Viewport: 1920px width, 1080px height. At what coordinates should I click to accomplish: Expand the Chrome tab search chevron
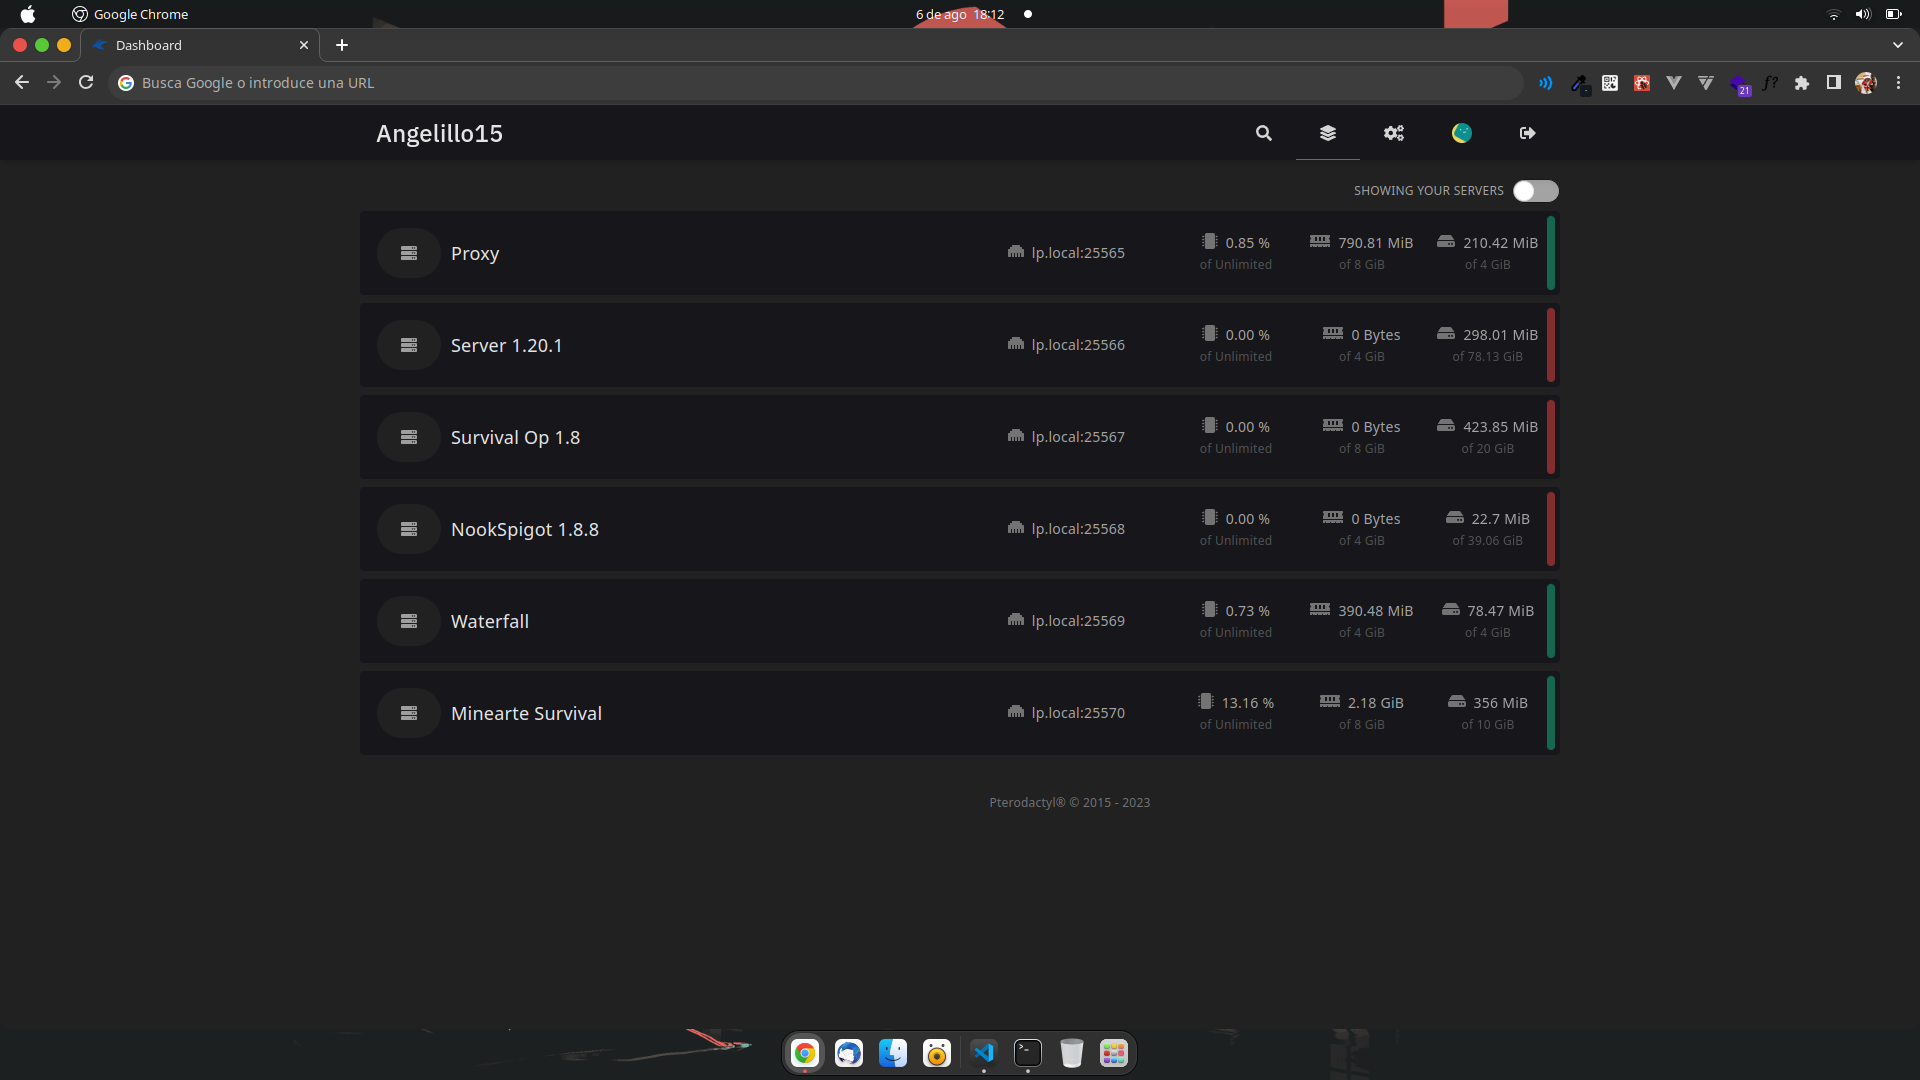[1897, 45]
